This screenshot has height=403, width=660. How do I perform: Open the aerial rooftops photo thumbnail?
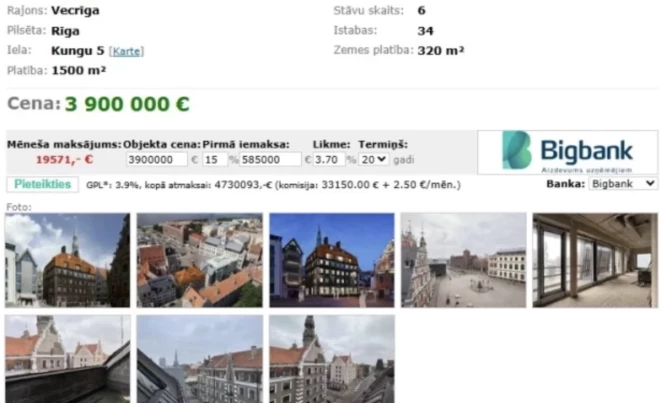(200, 260)
